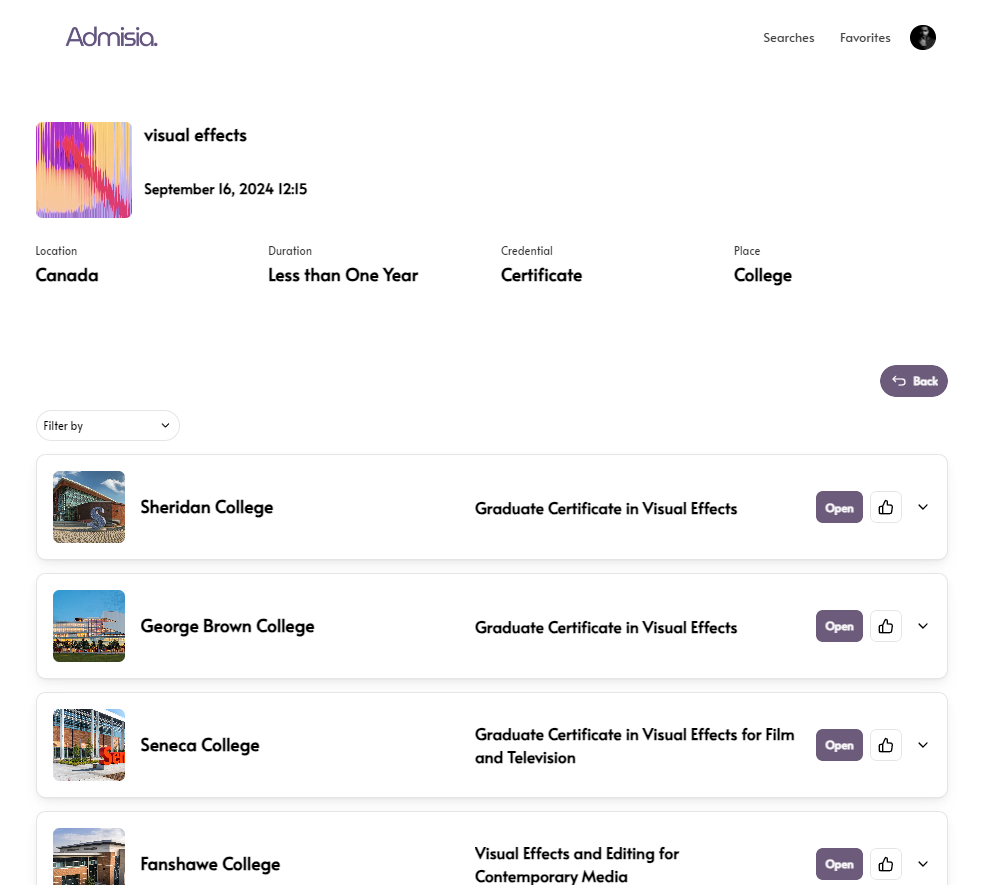Click the Admisia logo

click(111, 37)
